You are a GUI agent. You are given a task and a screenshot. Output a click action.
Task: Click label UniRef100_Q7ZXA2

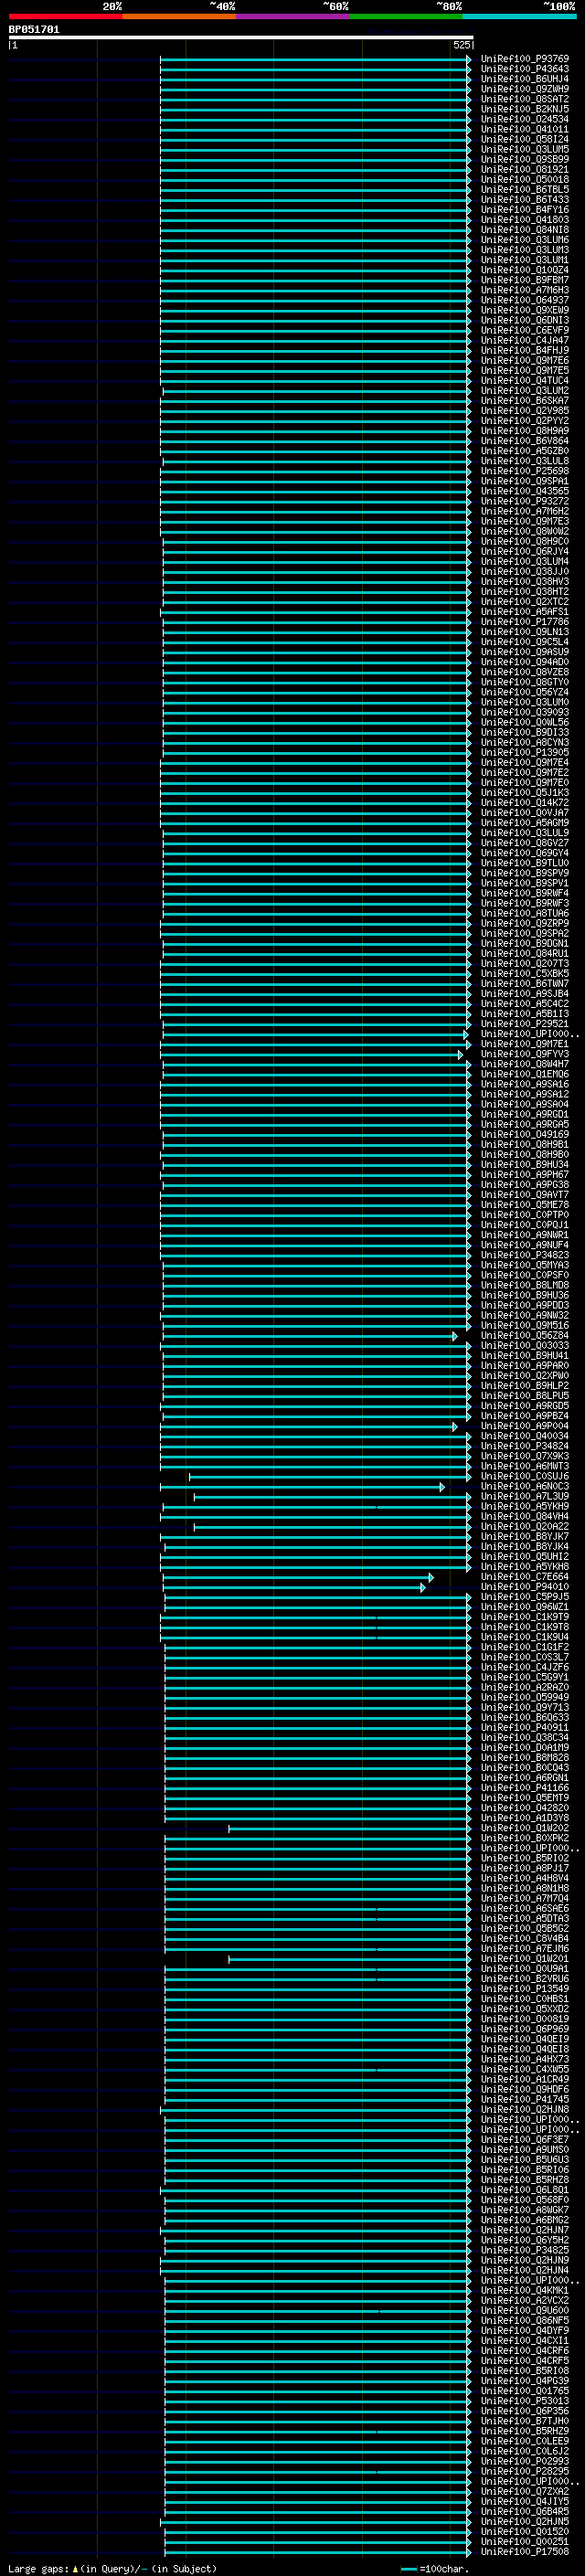(524, 2492)
